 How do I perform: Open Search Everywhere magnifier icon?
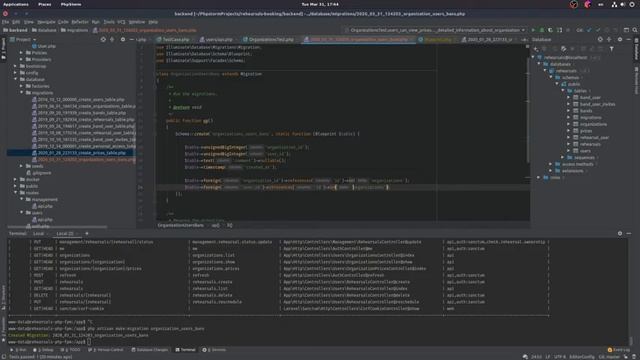635,30
